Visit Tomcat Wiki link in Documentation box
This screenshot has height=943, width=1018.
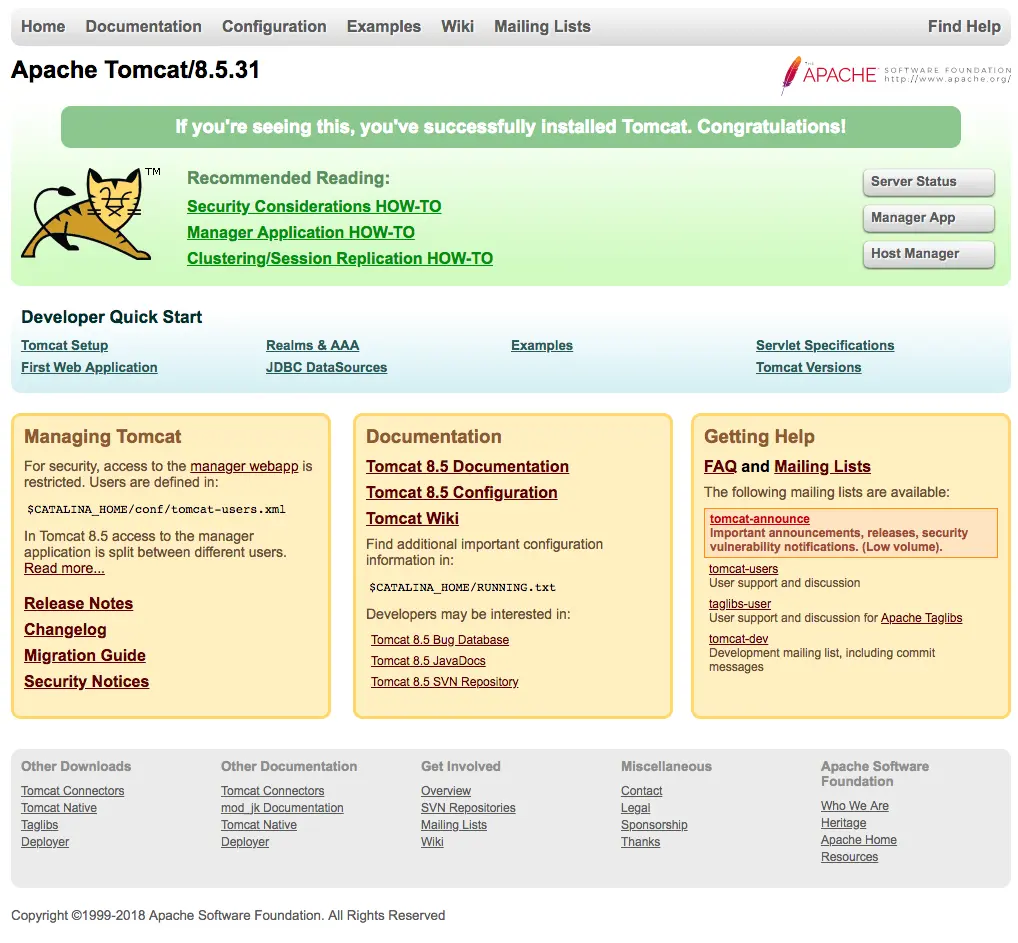click(x=412, y=518)
